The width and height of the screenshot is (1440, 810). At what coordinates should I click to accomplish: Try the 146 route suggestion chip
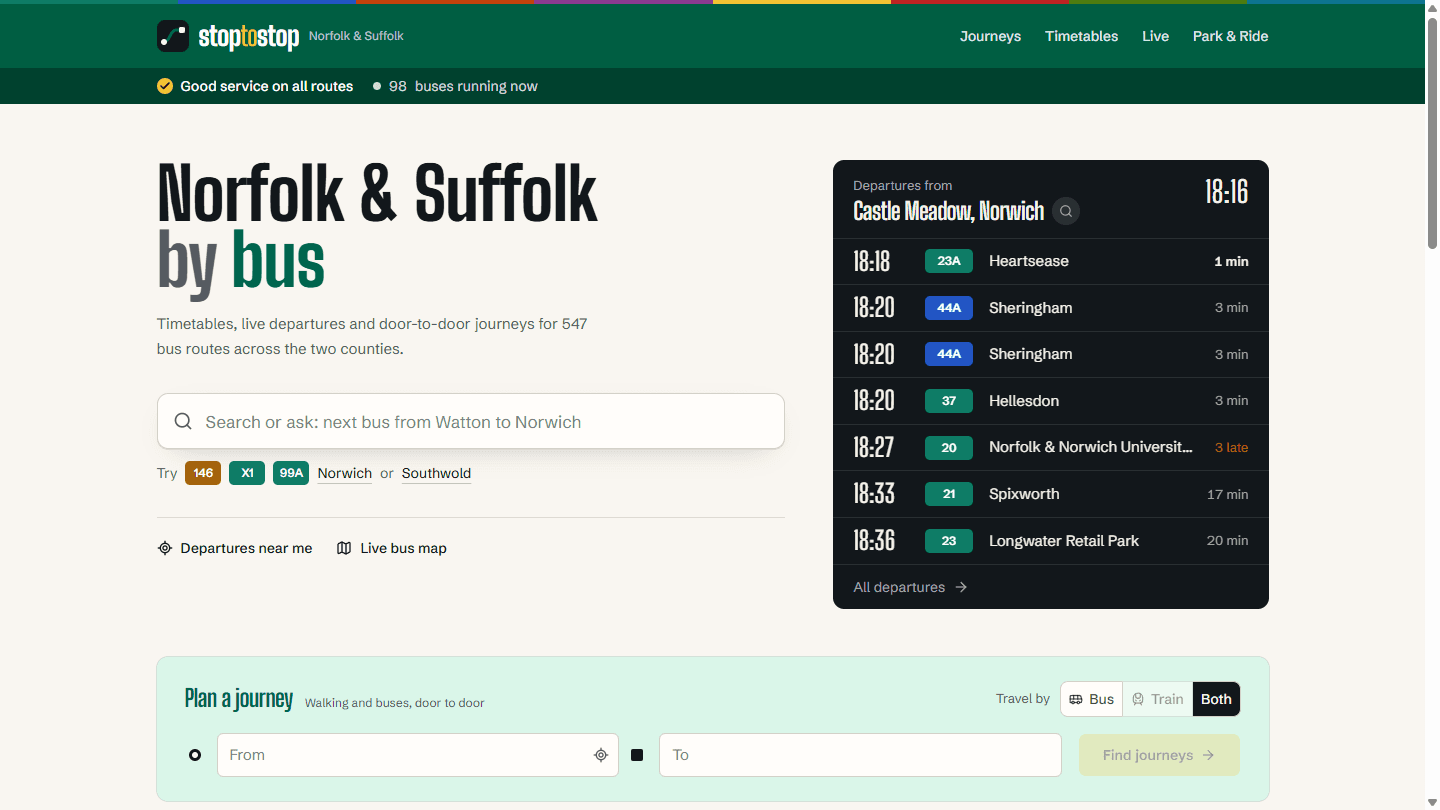[203, 473]
